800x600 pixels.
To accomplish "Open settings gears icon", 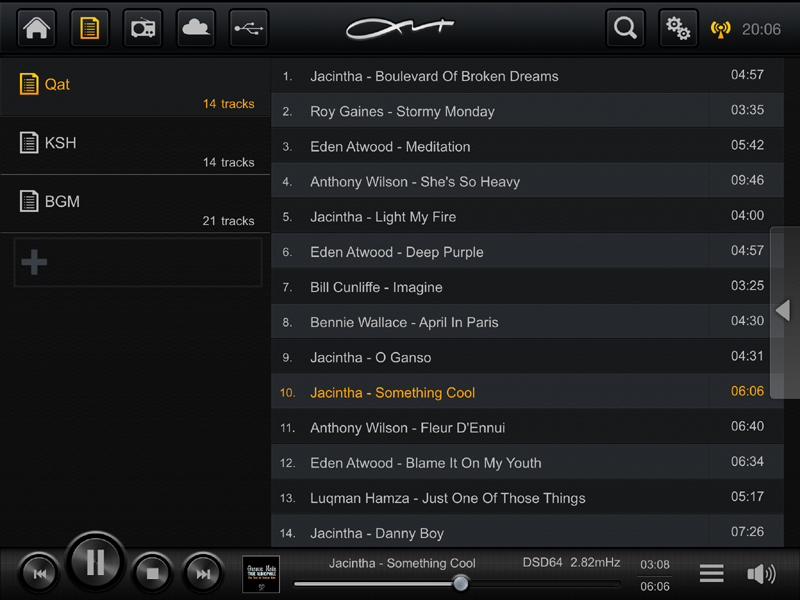I will click(679, 28).
